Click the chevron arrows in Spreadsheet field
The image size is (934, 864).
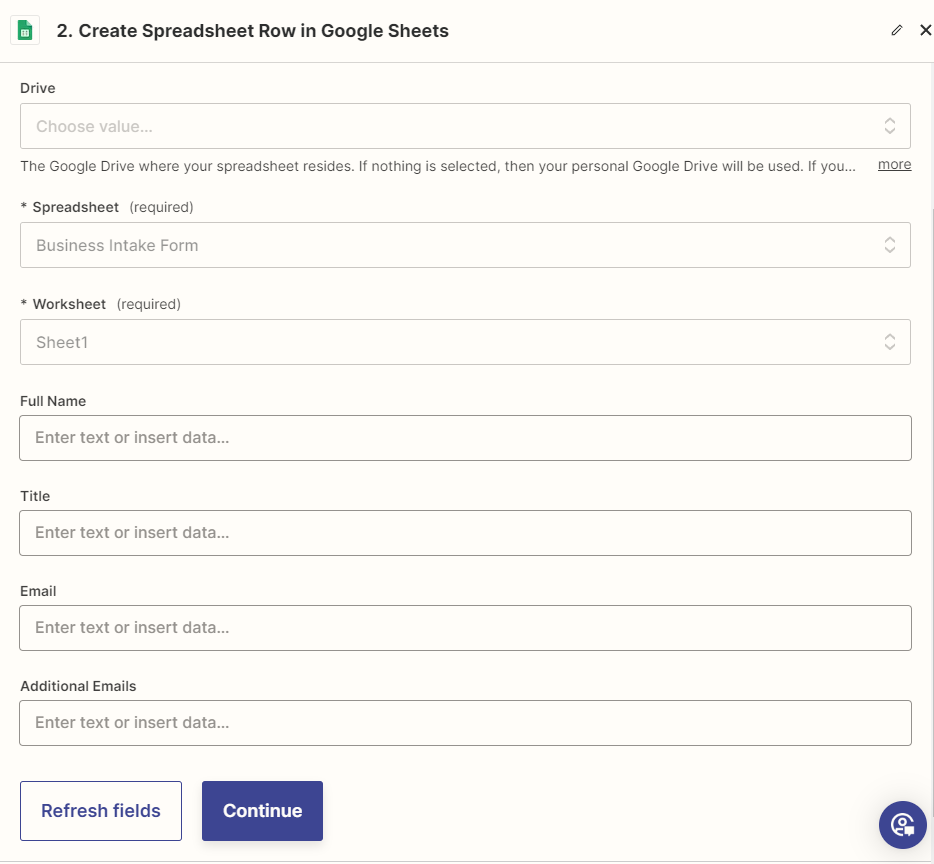[x=889, y=245]
